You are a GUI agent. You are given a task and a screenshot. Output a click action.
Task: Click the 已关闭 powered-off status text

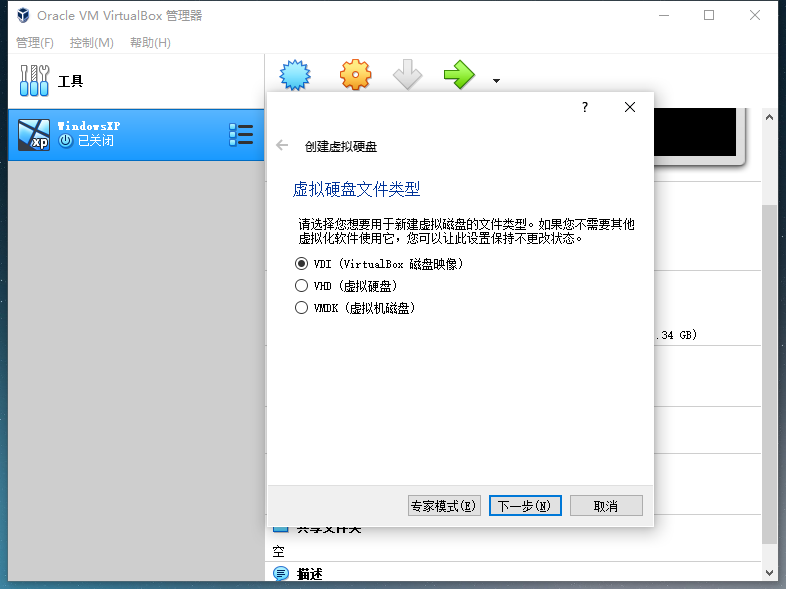pyautogui.click(x=96, y=141)
